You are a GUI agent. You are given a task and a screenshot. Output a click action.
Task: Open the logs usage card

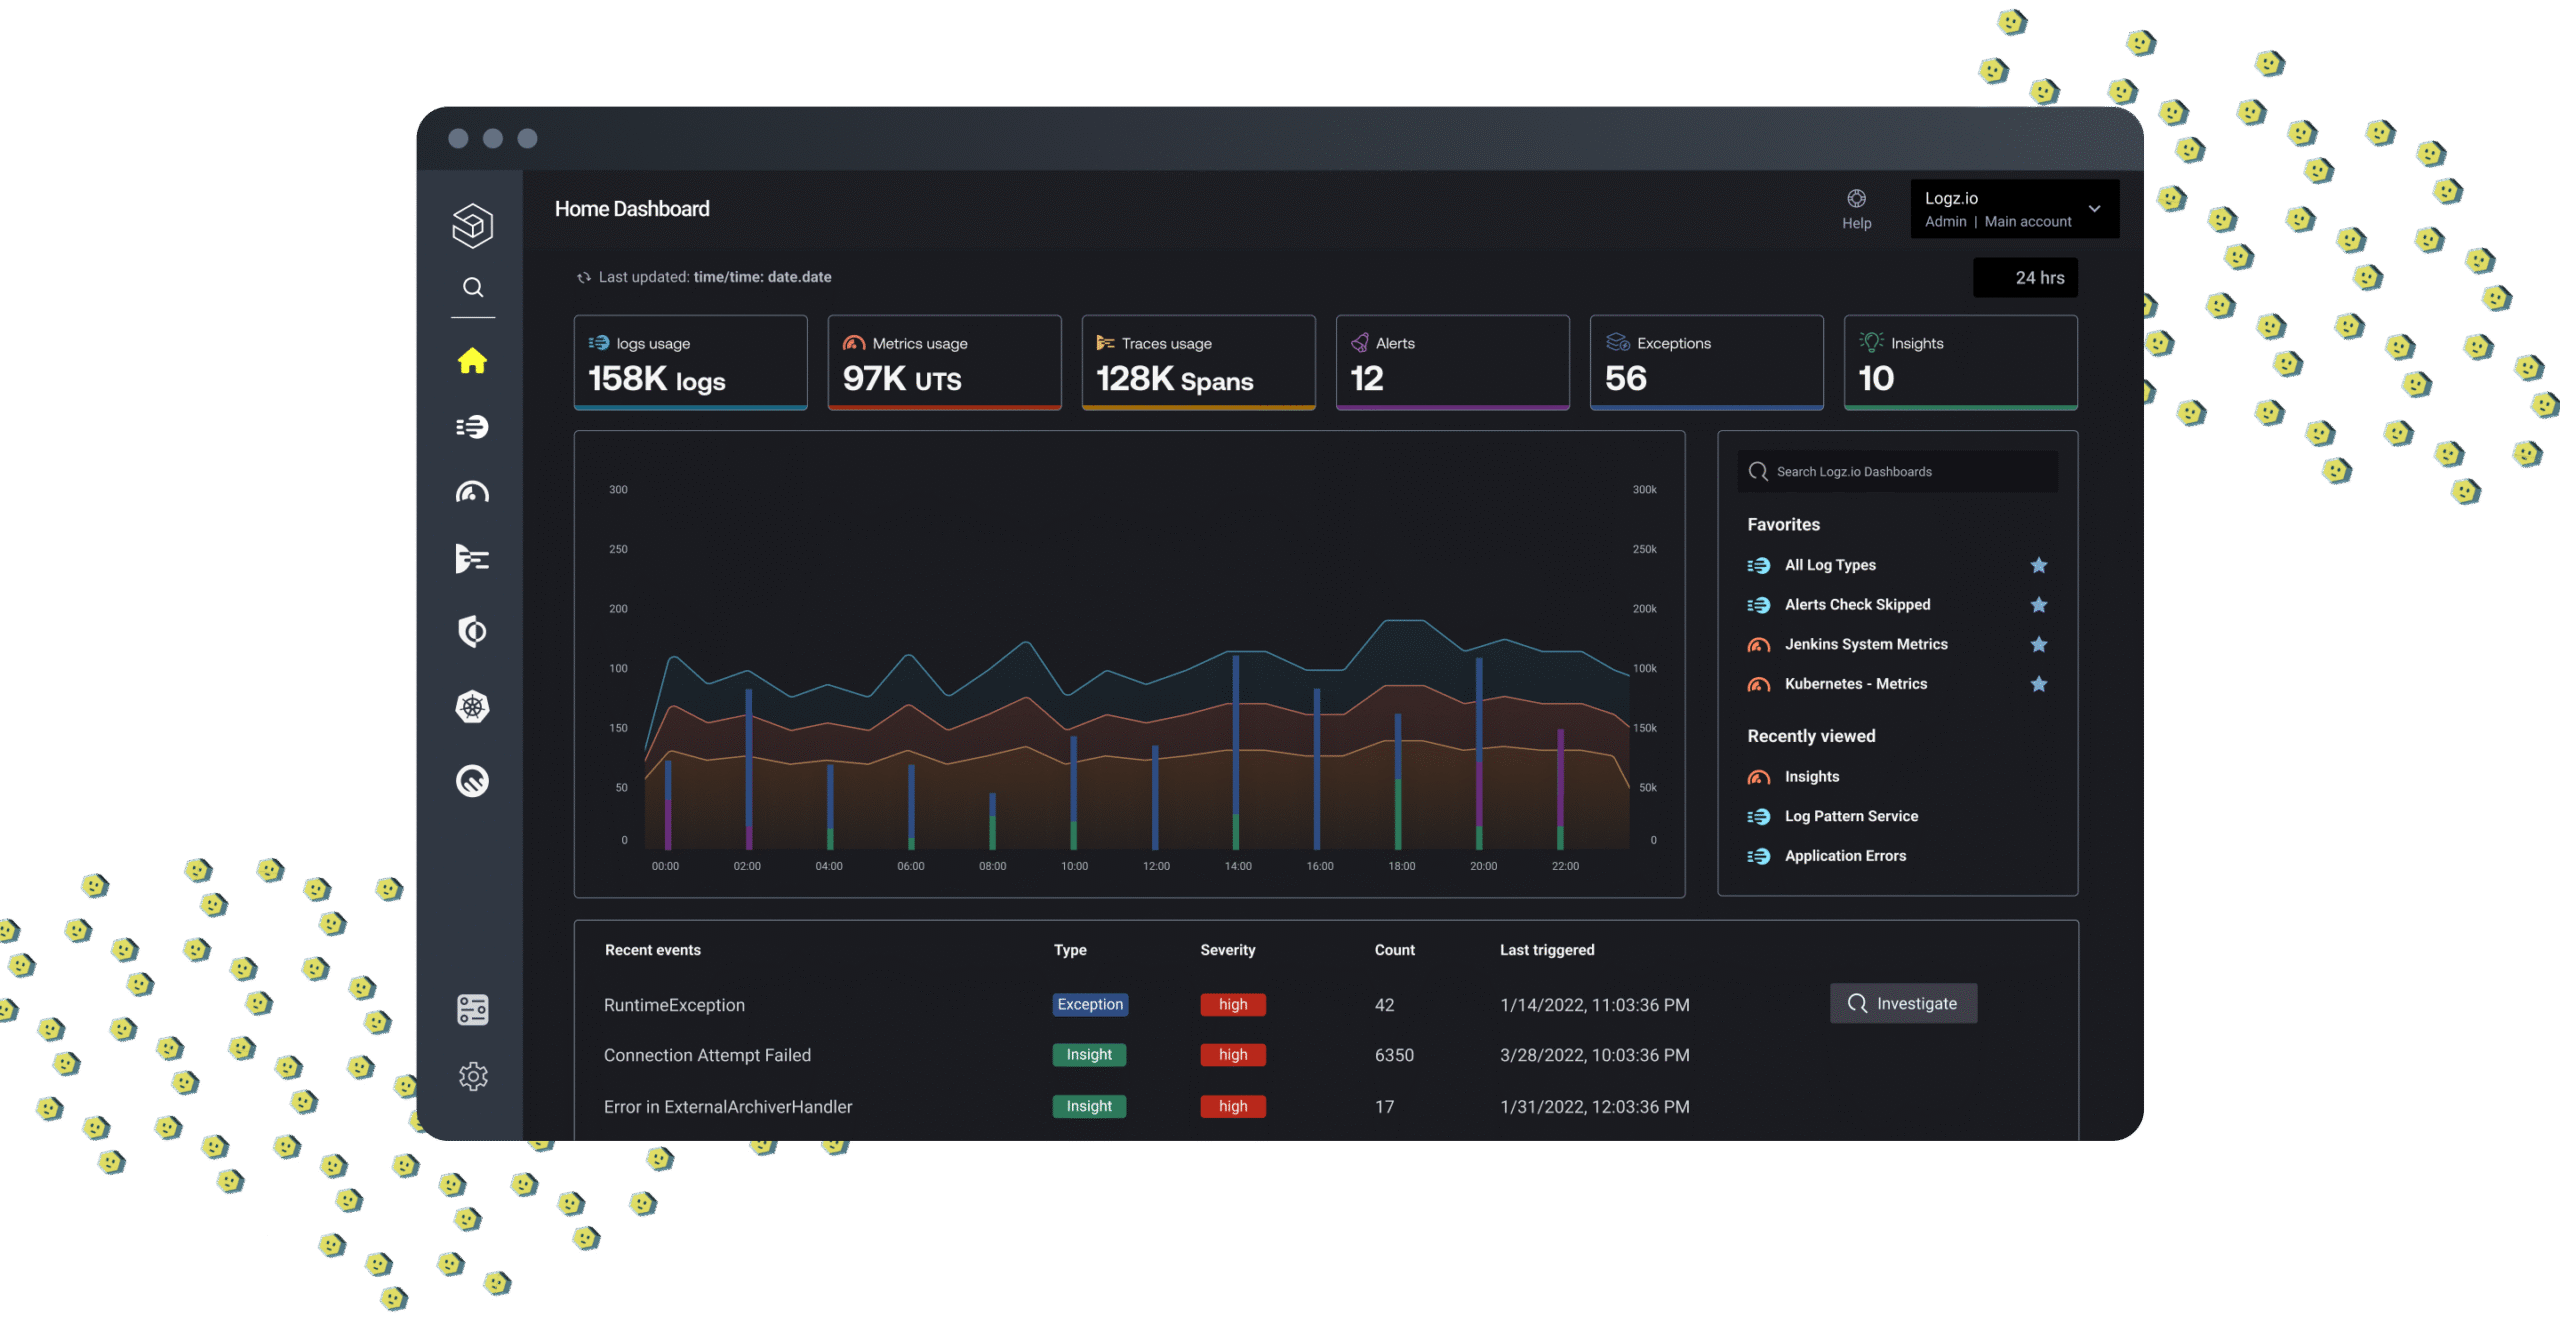(690, 363)
